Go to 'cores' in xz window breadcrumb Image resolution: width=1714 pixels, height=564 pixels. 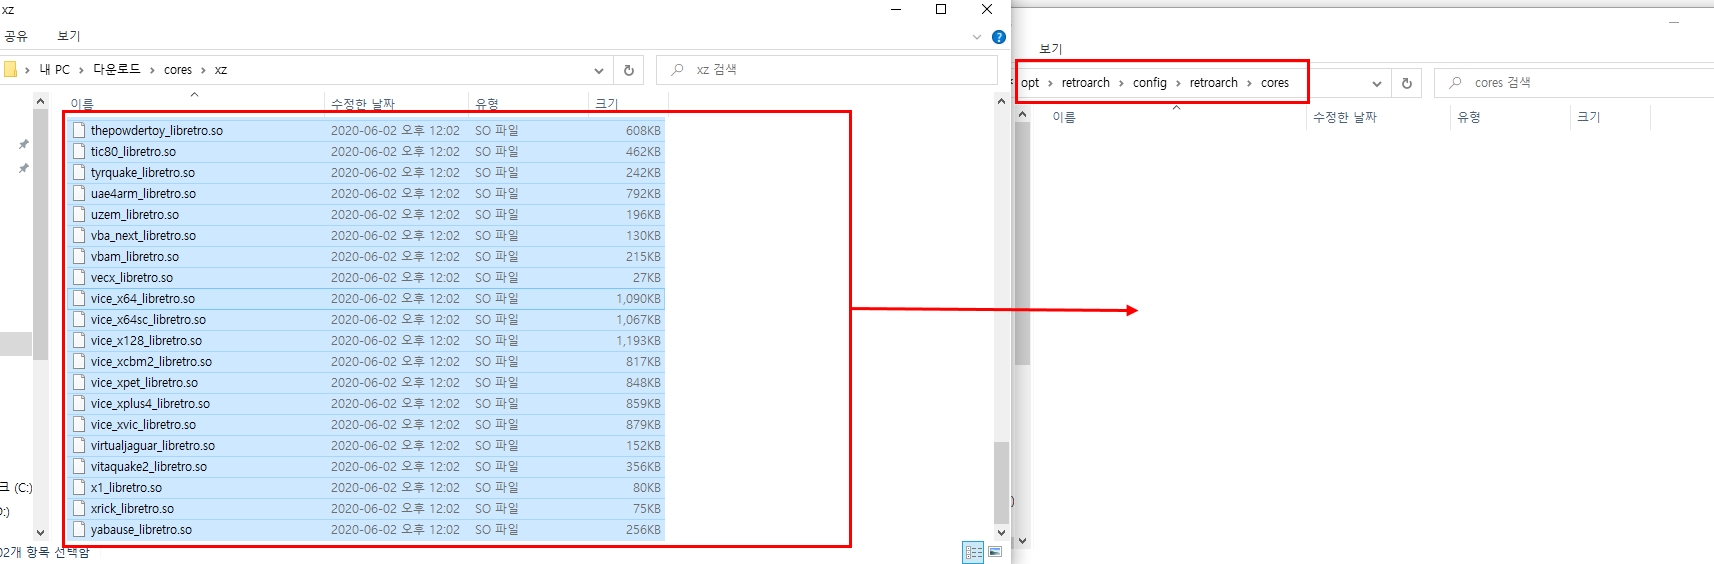point(178,70)
